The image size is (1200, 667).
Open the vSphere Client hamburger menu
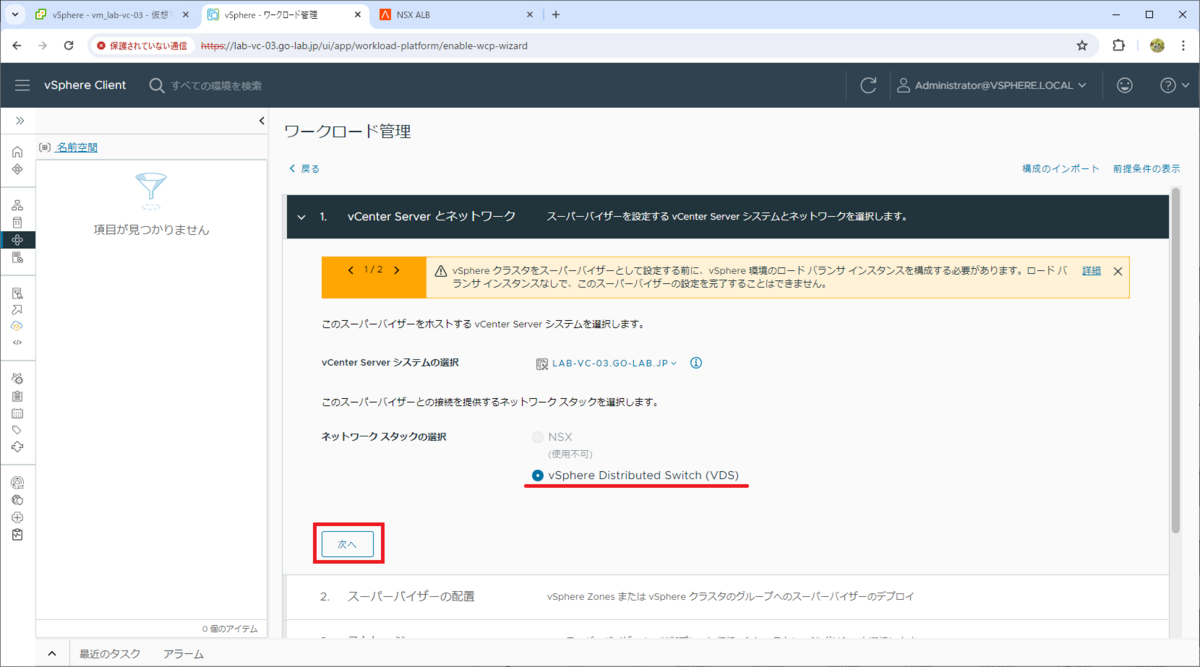coord(22,86)
